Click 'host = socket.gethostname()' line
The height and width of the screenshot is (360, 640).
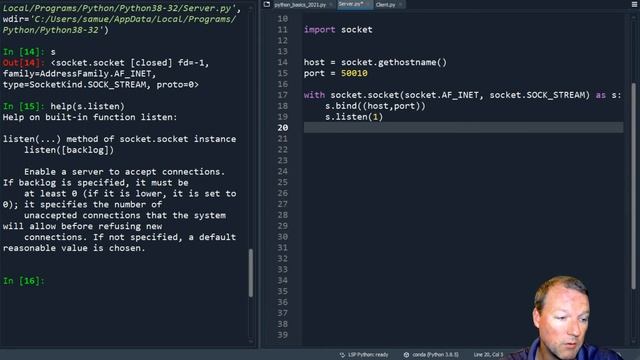click(x=375, y=62)
